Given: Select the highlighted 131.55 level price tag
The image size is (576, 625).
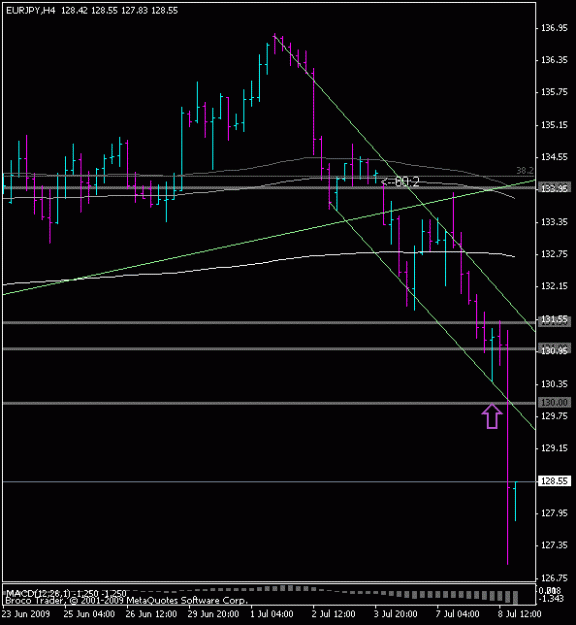Looking at the screenshot, I should [x=554, y=320].
